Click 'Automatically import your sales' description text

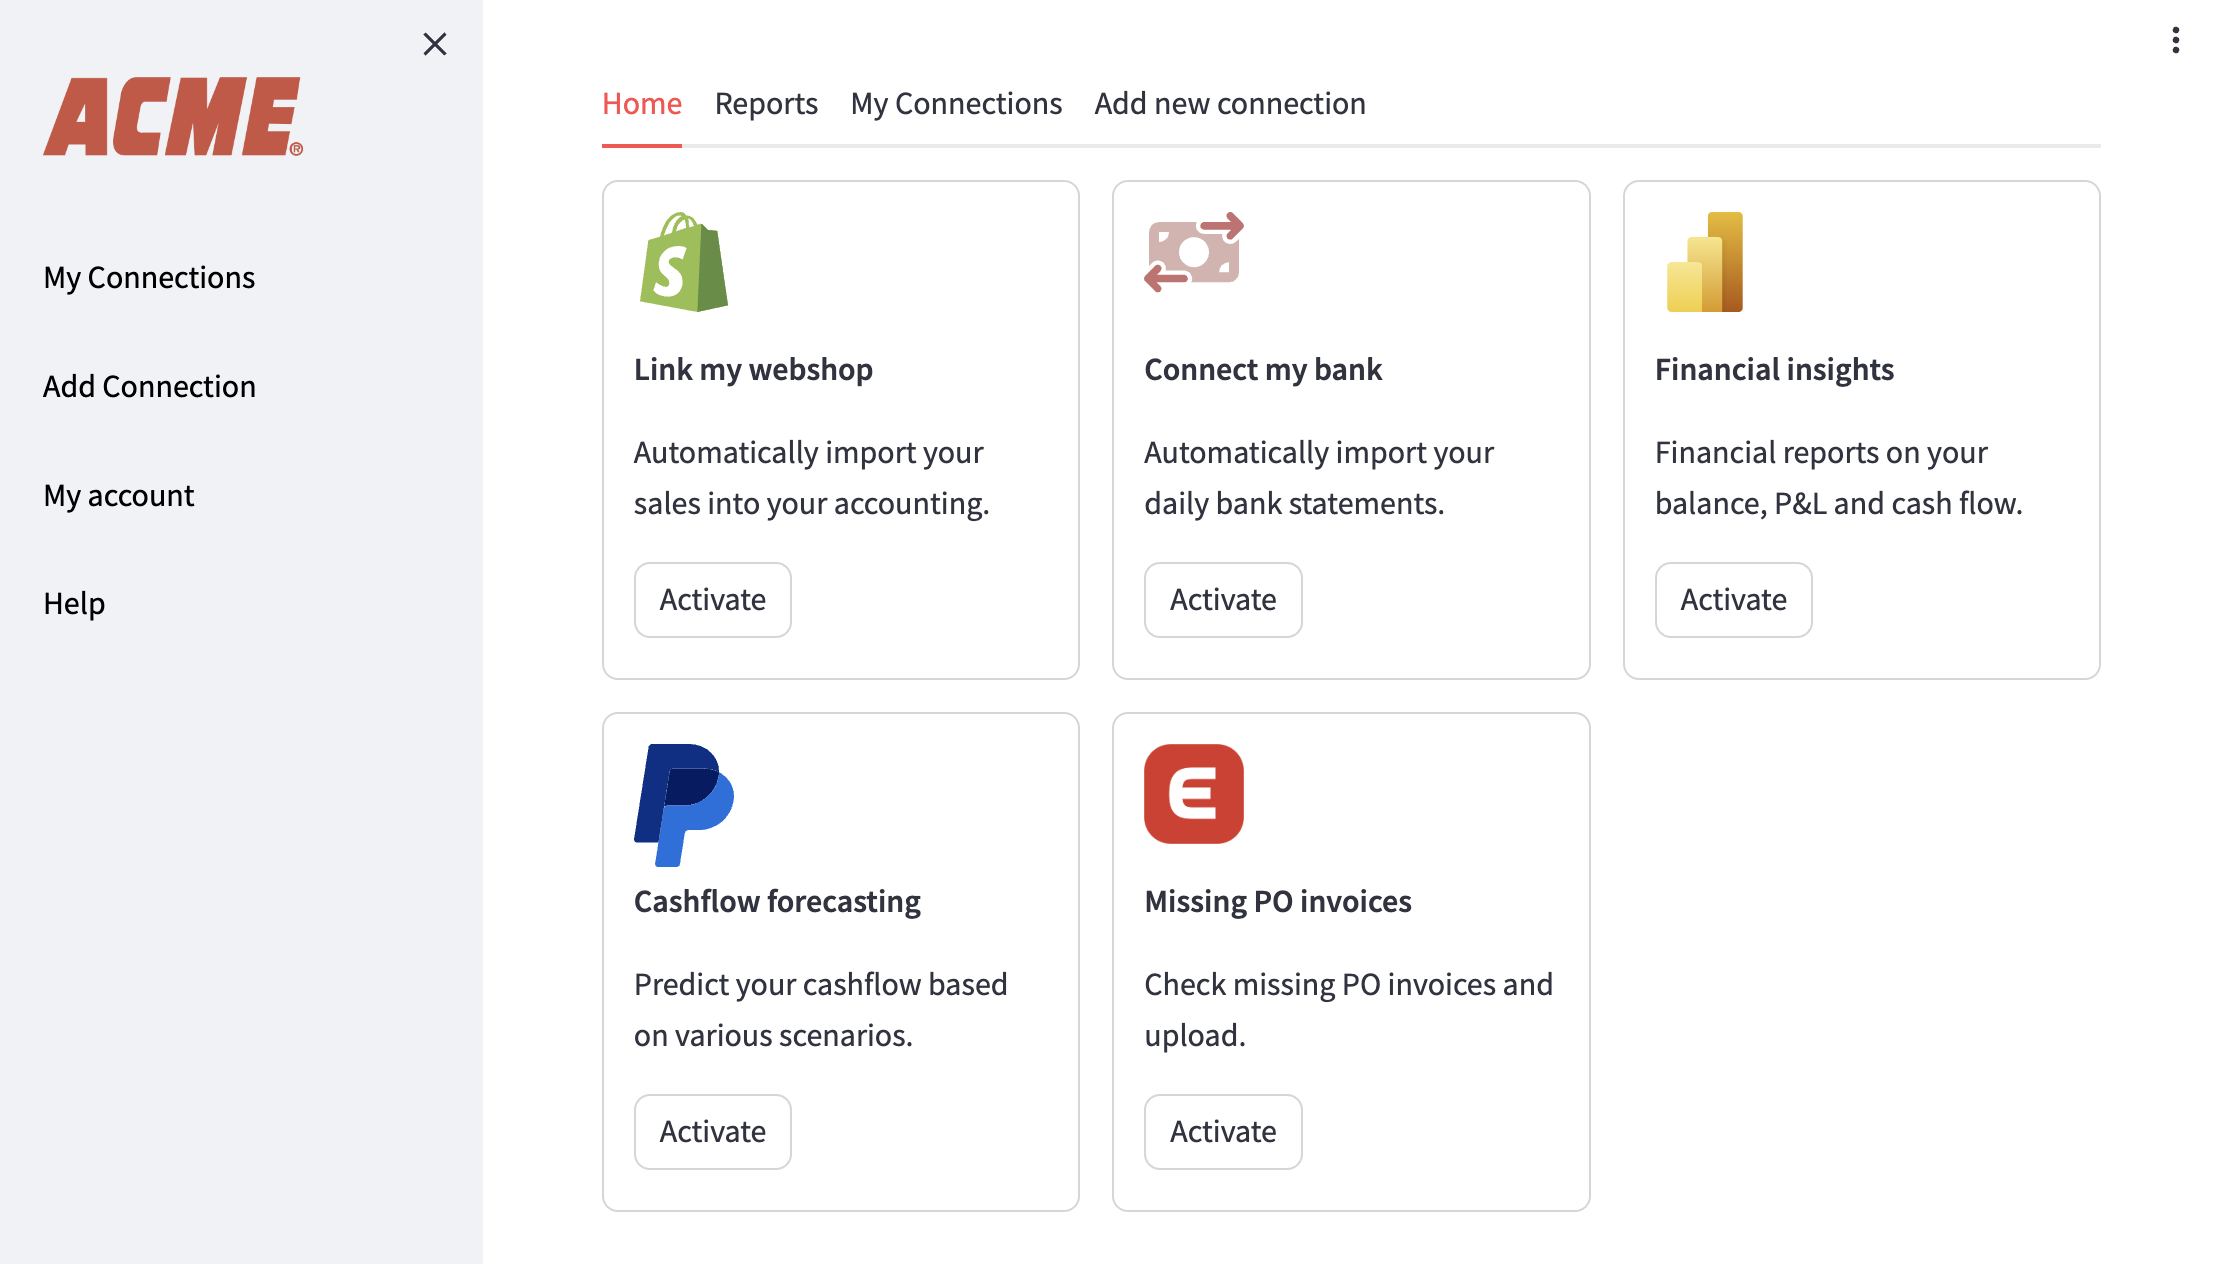click(811, 478)
